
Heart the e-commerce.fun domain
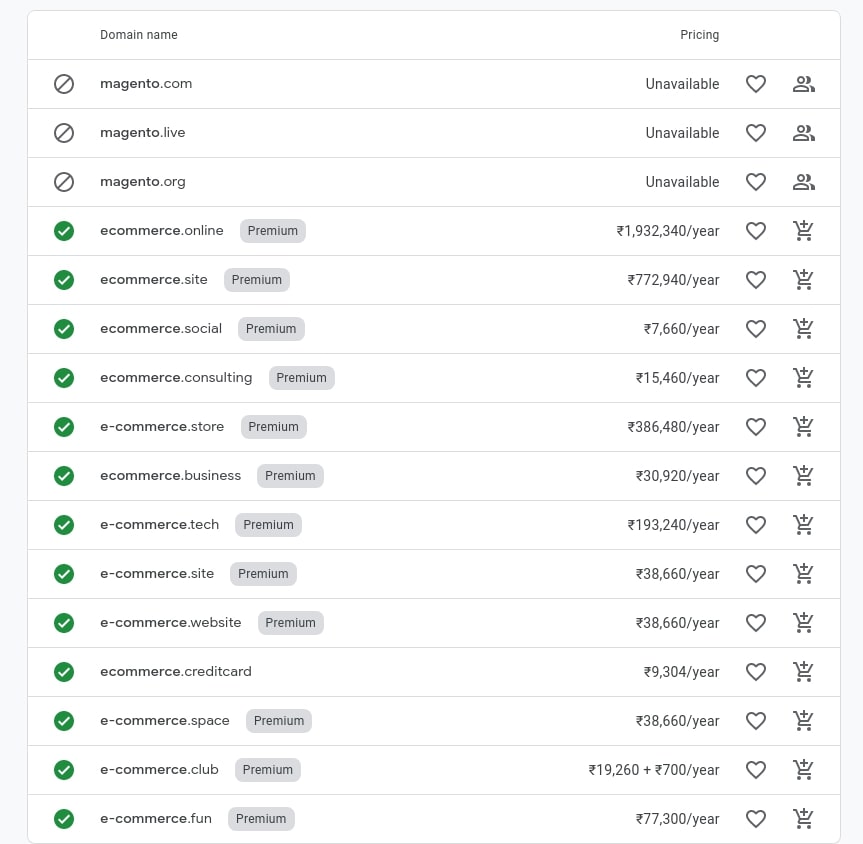click(756, 819)
